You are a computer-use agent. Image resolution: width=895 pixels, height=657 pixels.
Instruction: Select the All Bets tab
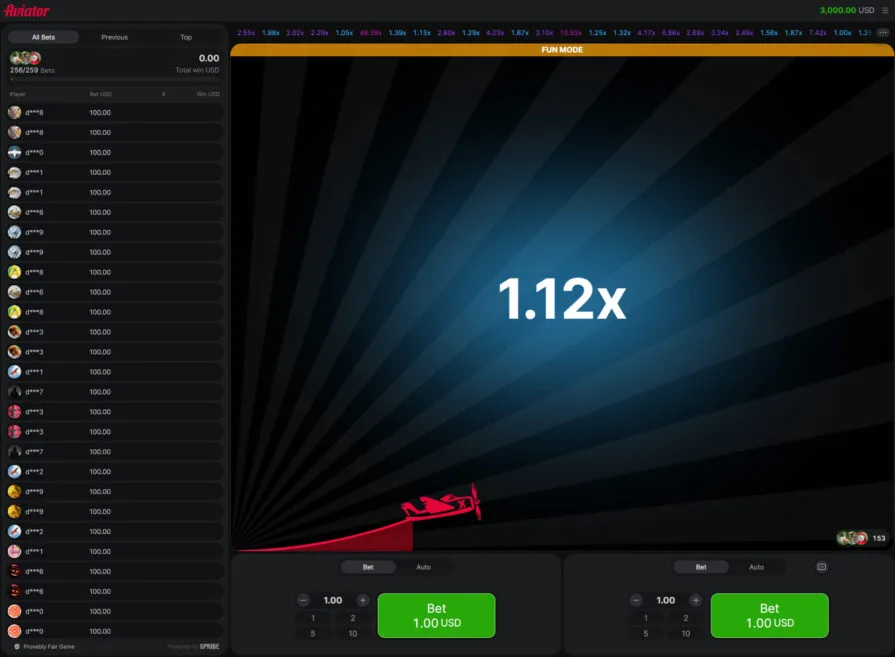point(43,37)
